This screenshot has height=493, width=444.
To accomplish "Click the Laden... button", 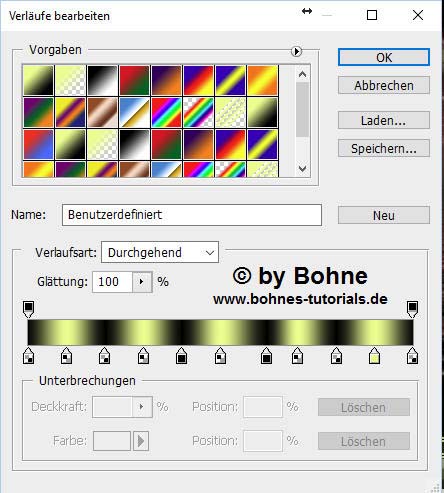I will tap(384, 120).
